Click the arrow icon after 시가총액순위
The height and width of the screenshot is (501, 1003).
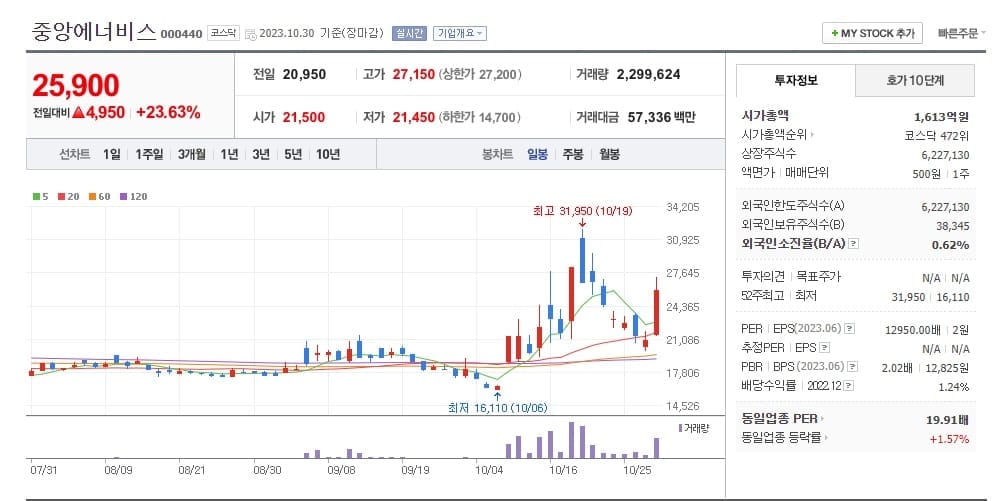[812, 135]
